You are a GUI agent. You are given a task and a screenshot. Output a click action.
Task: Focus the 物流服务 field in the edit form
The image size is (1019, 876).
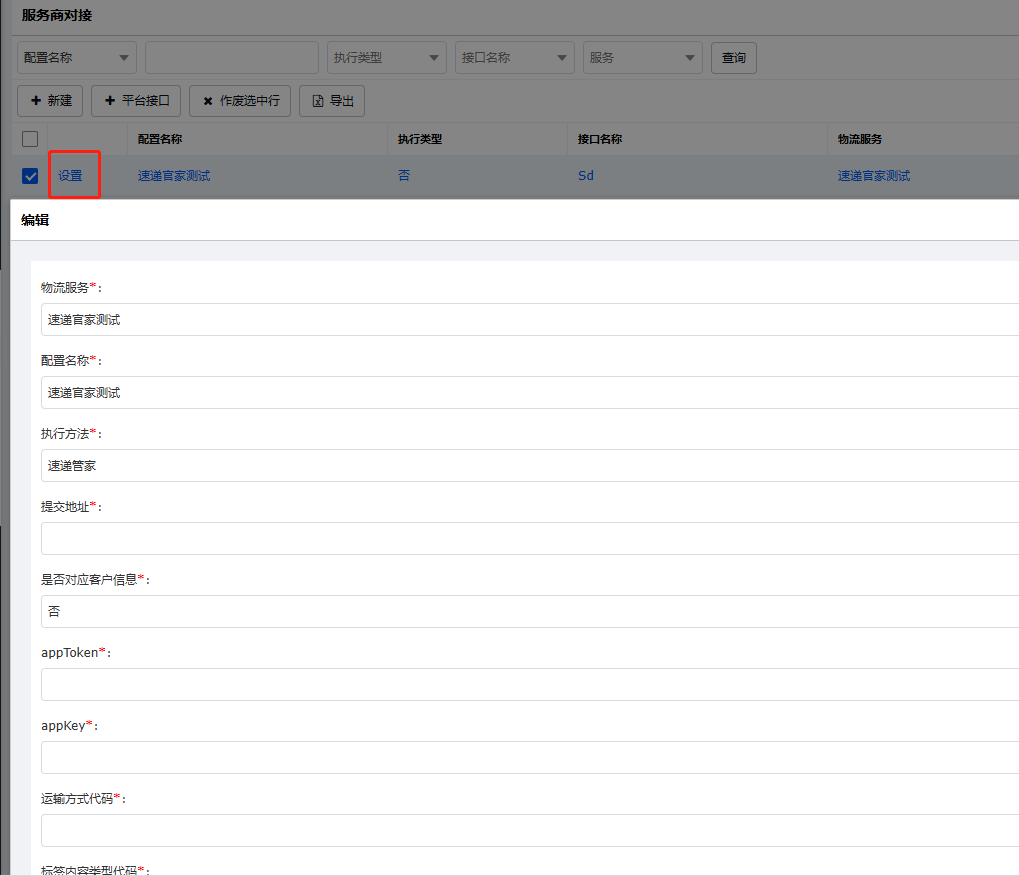pyautogui.click(x=530, y=320)
